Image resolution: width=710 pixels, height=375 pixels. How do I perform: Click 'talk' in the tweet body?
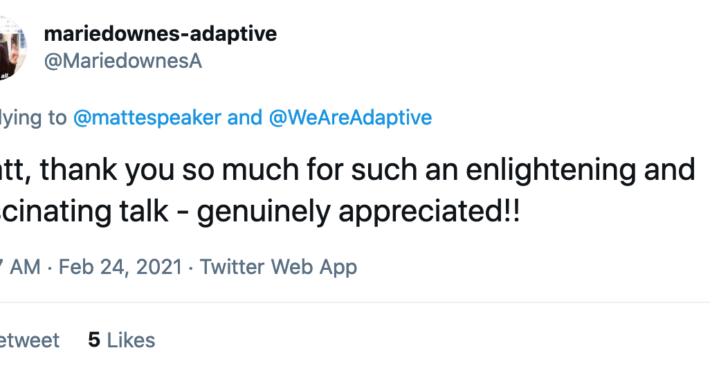[x=144, y=212]
